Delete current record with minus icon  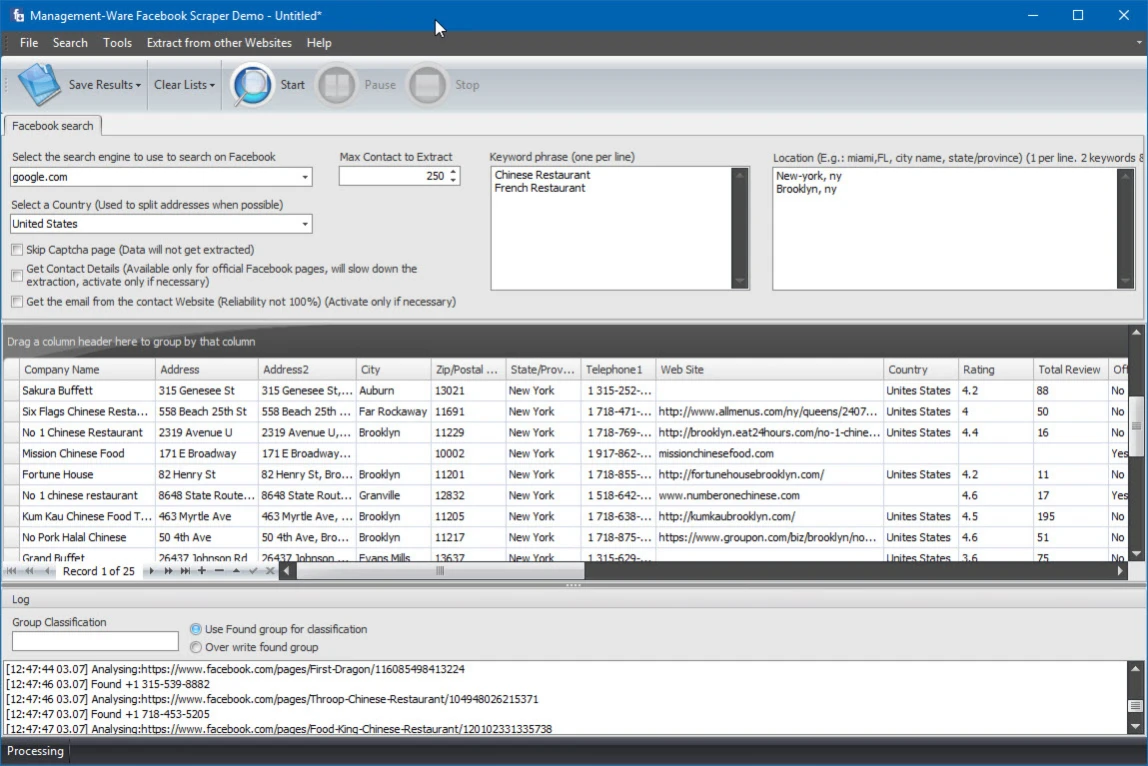(x=219, y=571)
